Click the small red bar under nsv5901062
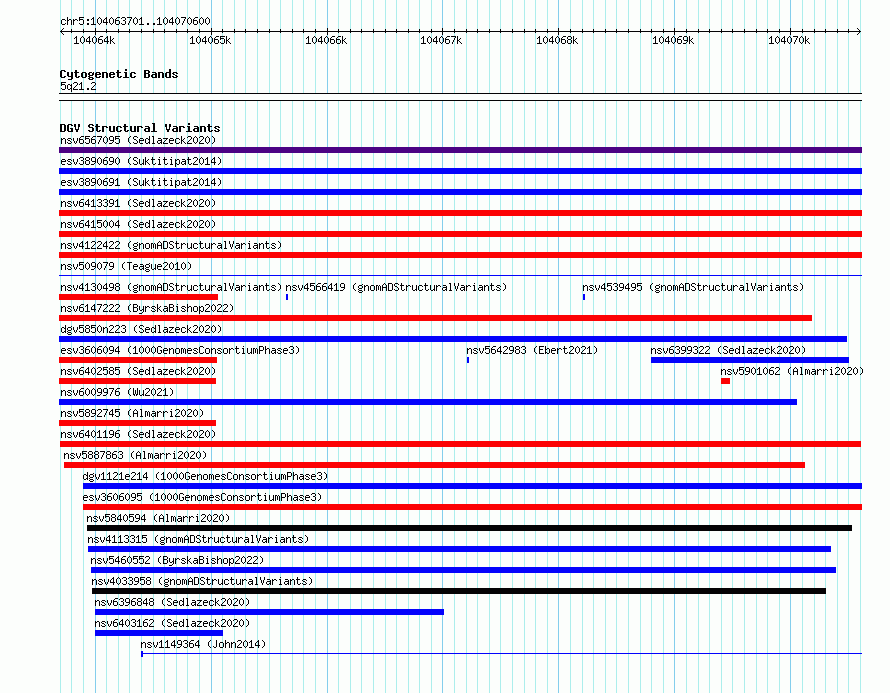The height and width of the screenshot is (693, 890). pos(725,381)
